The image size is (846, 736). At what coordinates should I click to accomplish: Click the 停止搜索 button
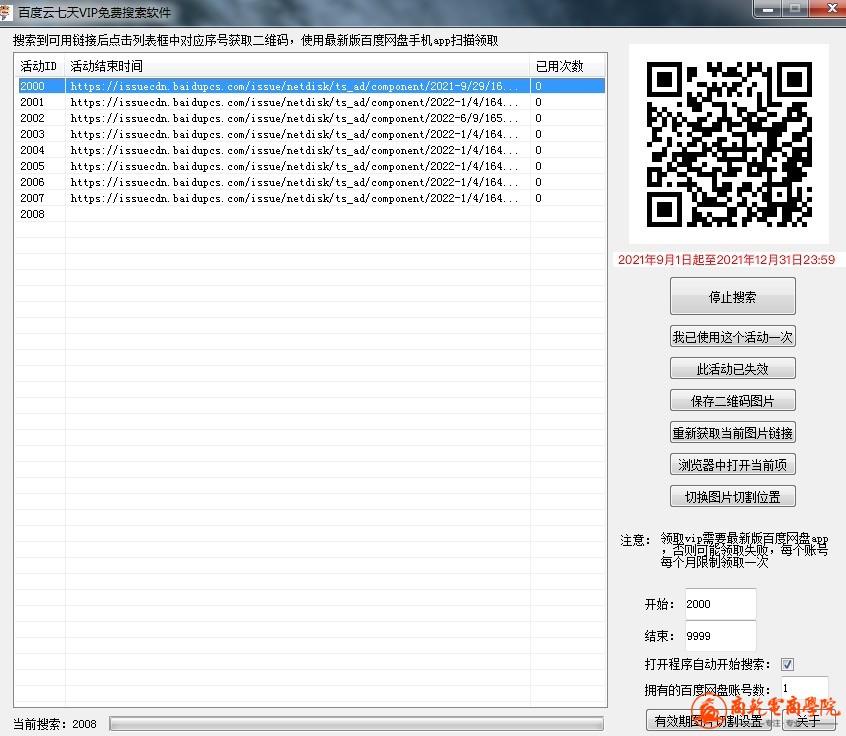point(732,296)
